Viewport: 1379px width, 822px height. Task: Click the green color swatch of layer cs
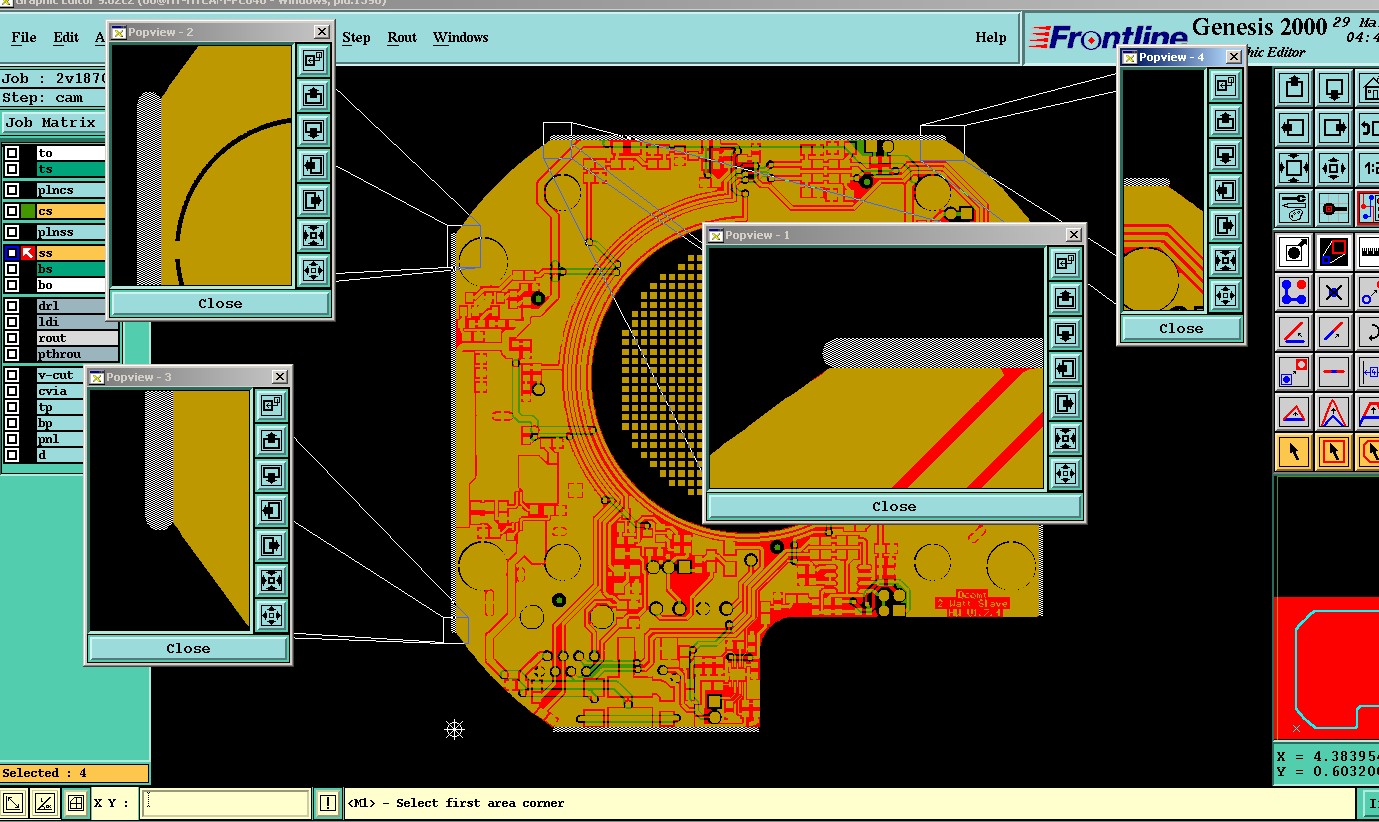coord(28,211)
